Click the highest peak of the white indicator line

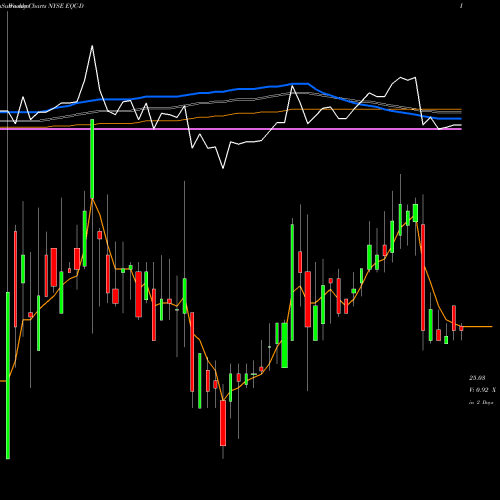pos(92,46)
